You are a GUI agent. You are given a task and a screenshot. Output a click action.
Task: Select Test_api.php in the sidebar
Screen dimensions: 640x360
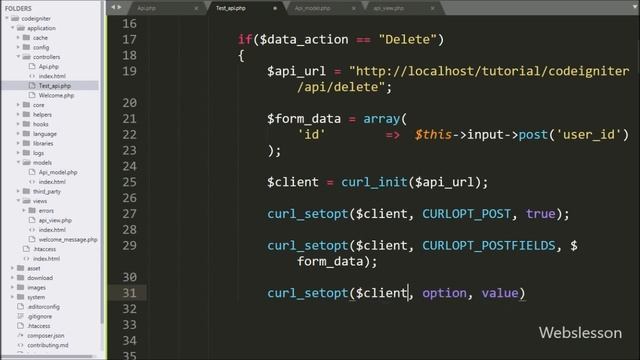[55, 86]
